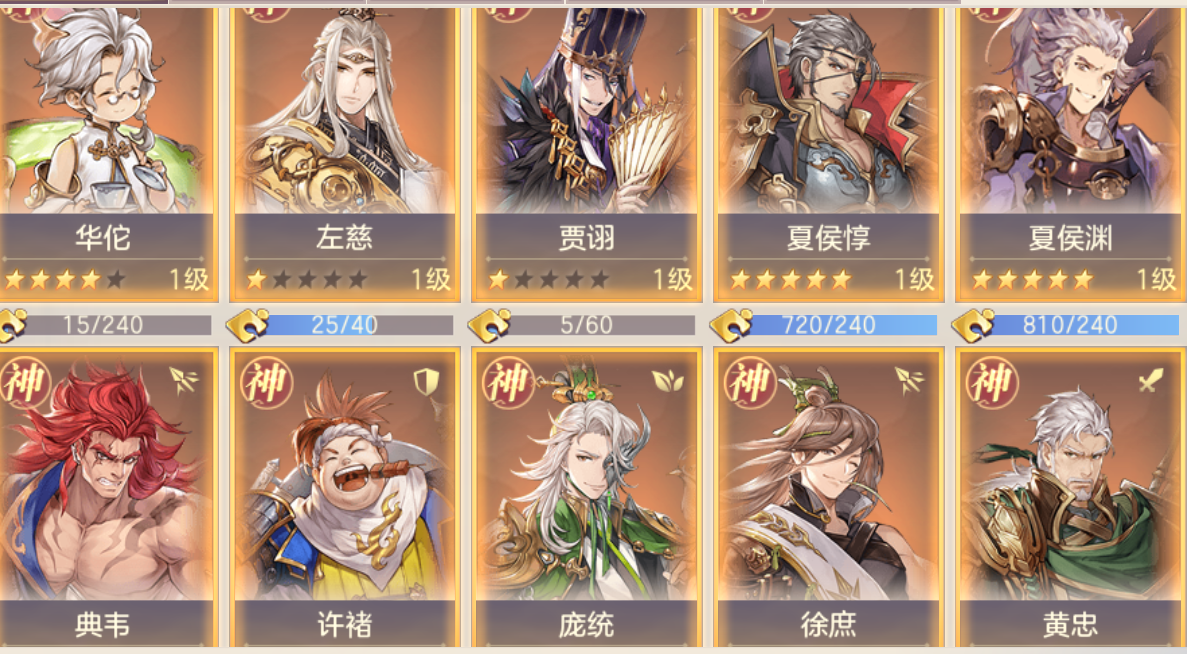
Task: Click puzzle shard icon beside 25/40
Action: (248, 325)
